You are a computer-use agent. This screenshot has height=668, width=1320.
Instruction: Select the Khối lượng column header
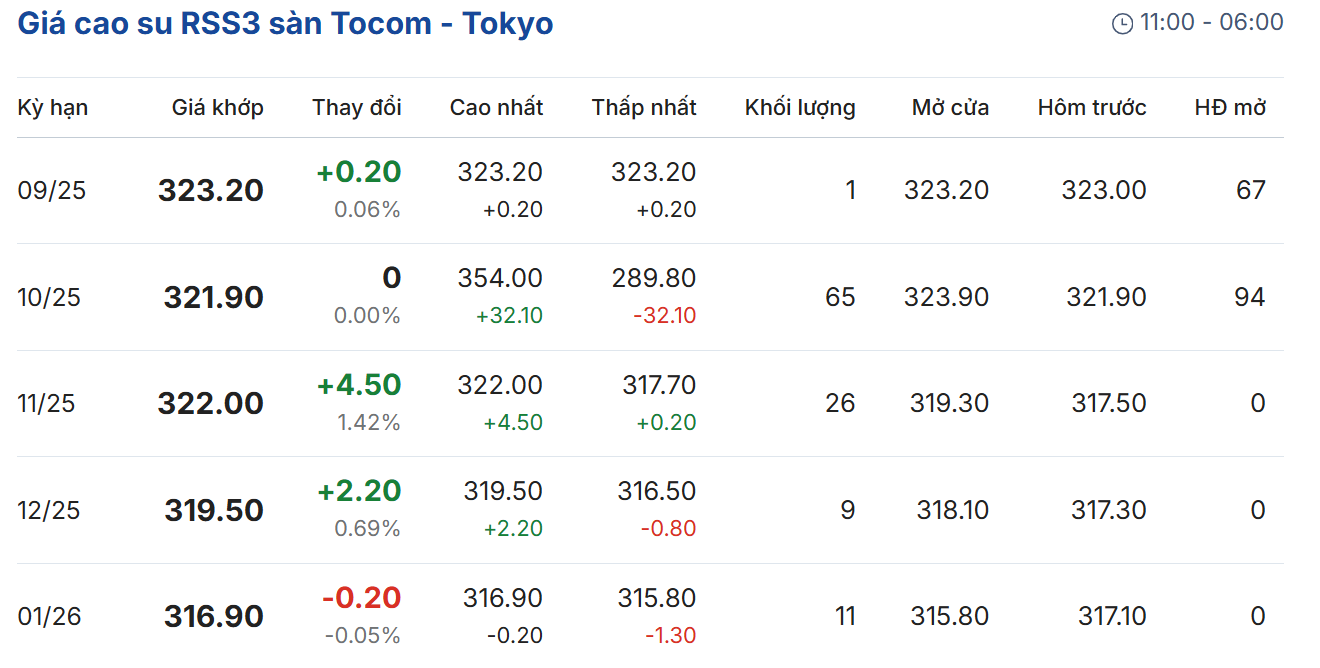coord(800,108)
